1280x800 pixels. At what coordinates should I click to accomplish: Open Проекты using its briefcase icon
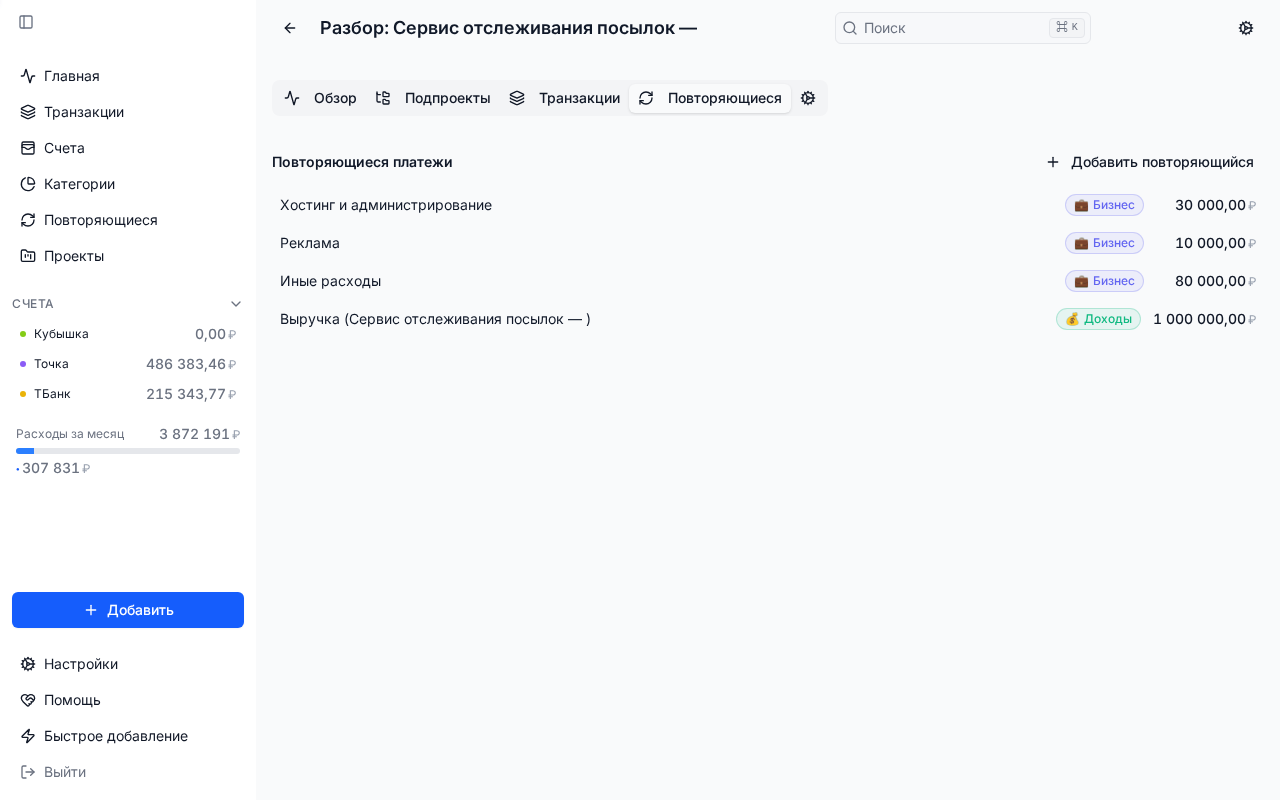coord(28,256)
